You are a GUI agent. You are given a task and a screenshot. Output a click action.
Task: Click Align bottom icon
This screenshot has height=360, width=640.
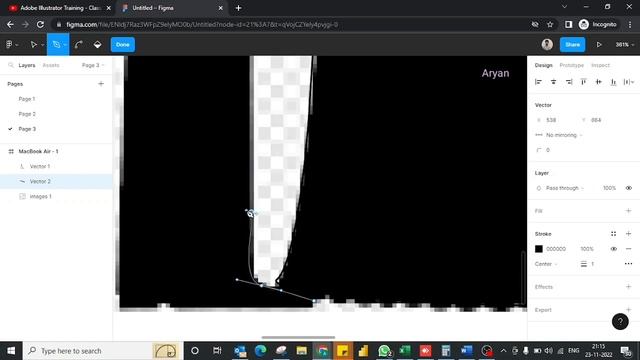point(613,82)
